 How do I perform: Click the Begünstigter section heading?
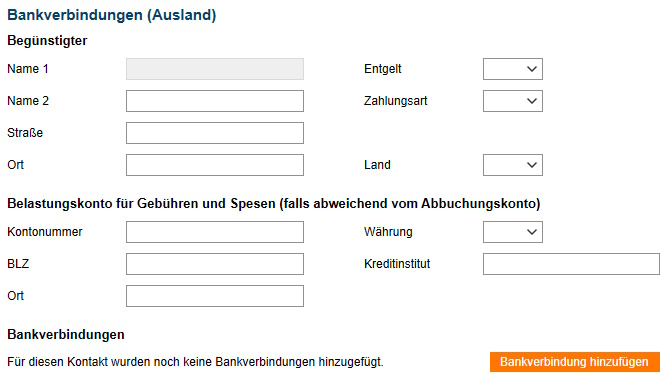click(47, 41)
